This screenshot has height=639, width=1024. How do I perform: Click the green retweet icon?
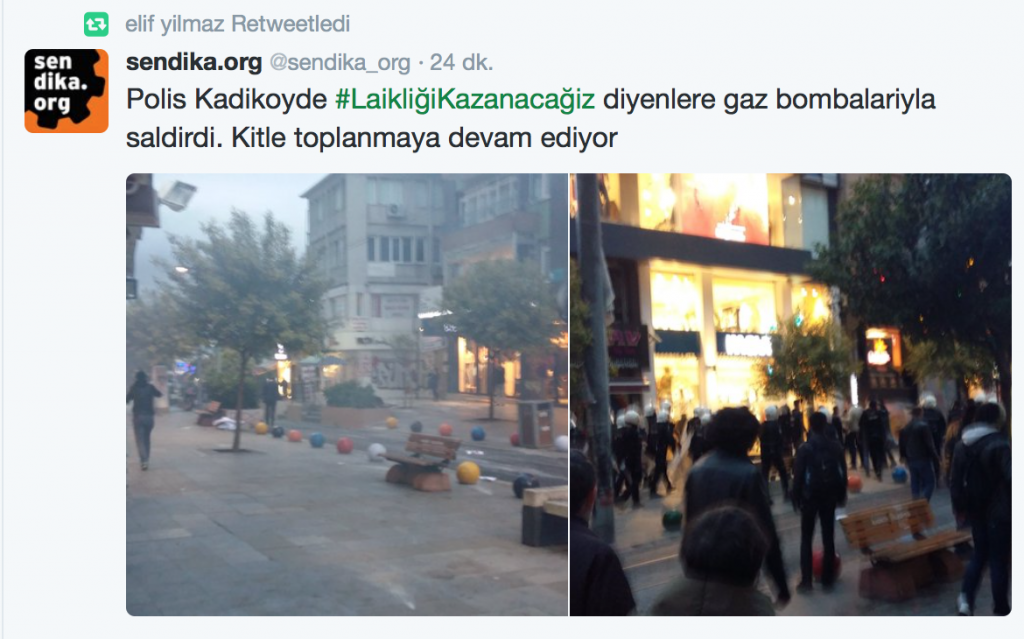96,25
